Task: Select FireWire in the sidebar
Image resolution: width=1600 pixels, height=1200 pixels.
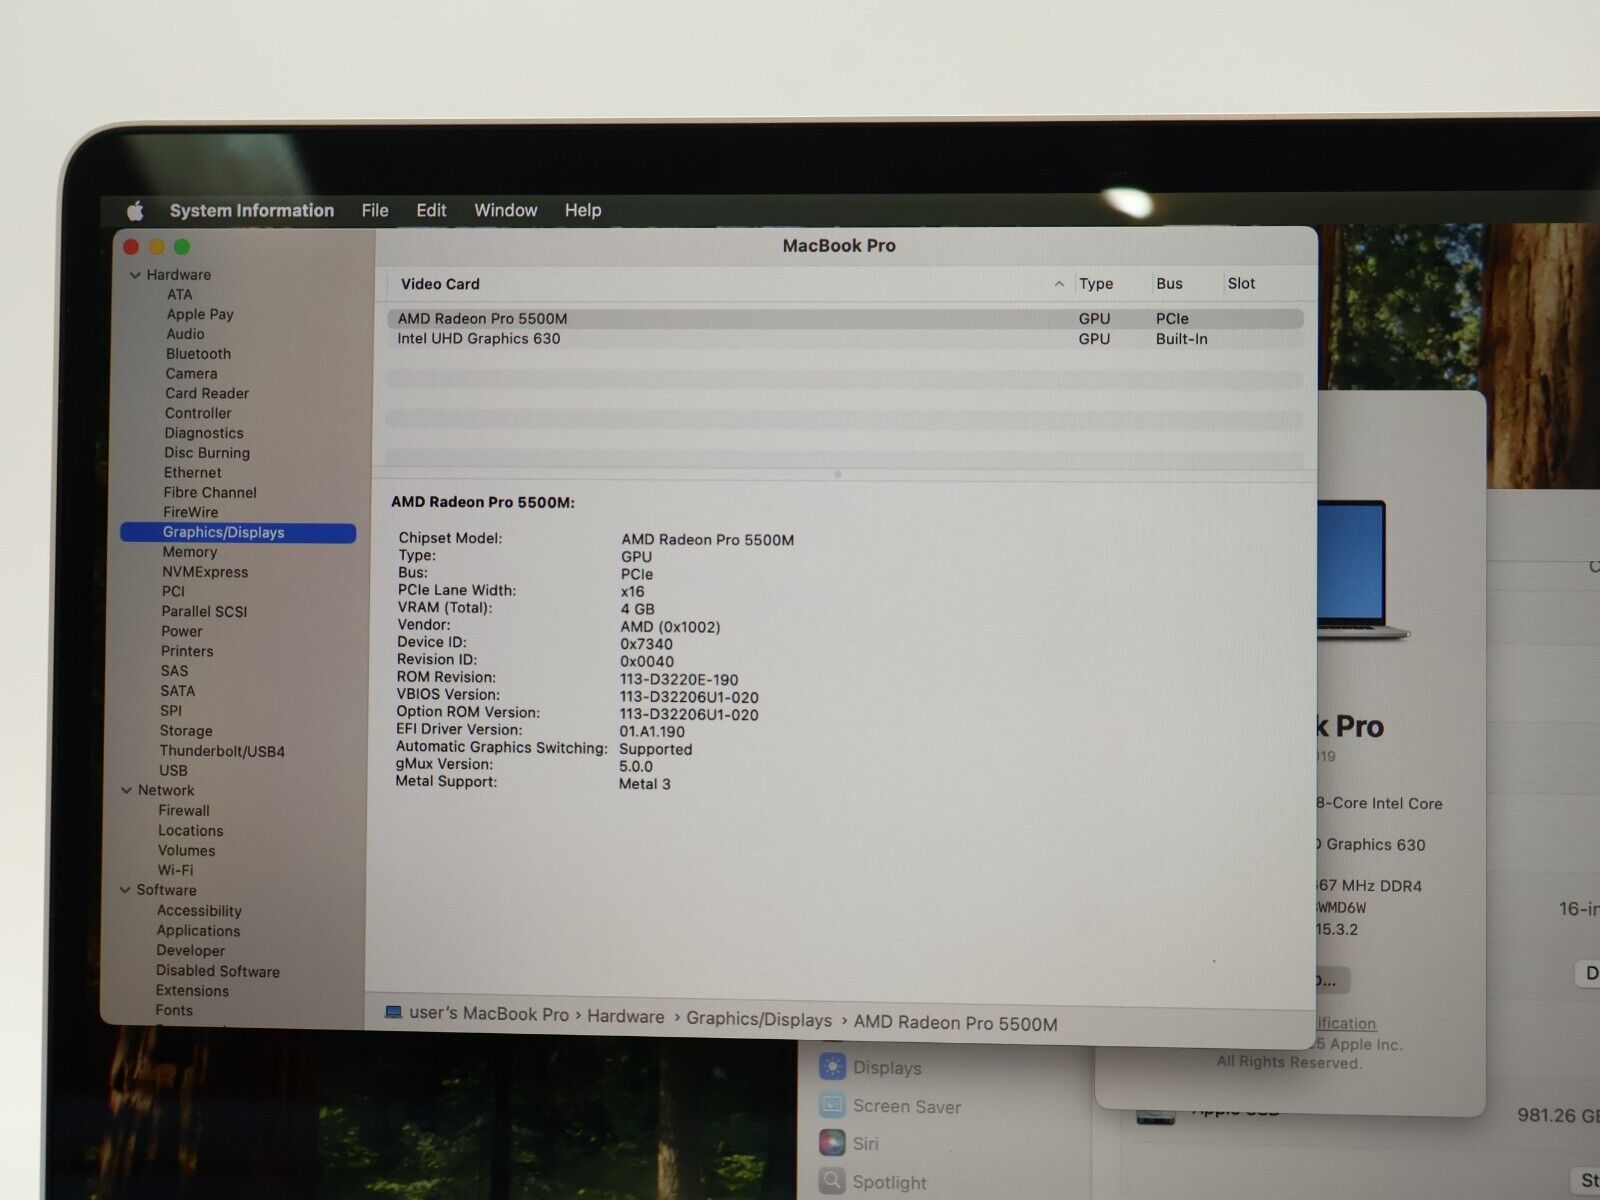Action: [190, 512]
